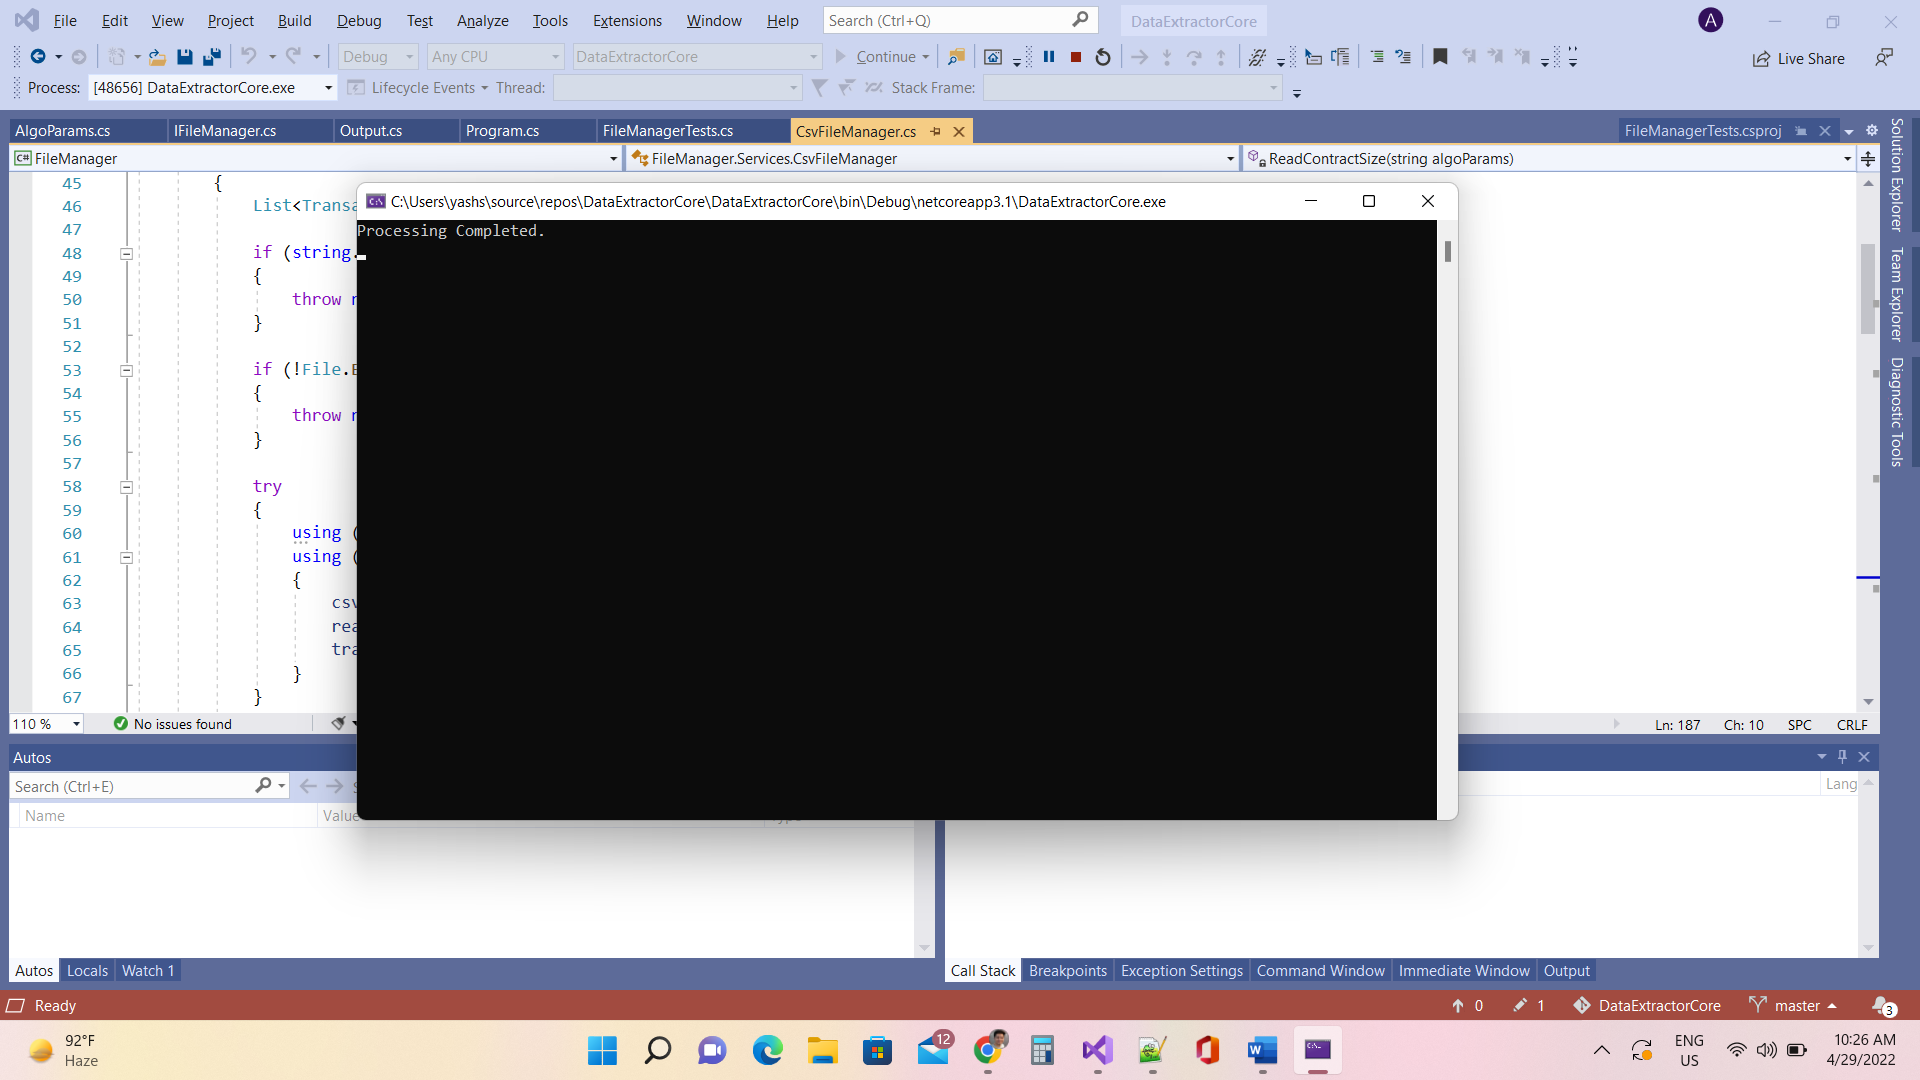
Task: Collapse the code block at line 48
Action: point(127,254)
